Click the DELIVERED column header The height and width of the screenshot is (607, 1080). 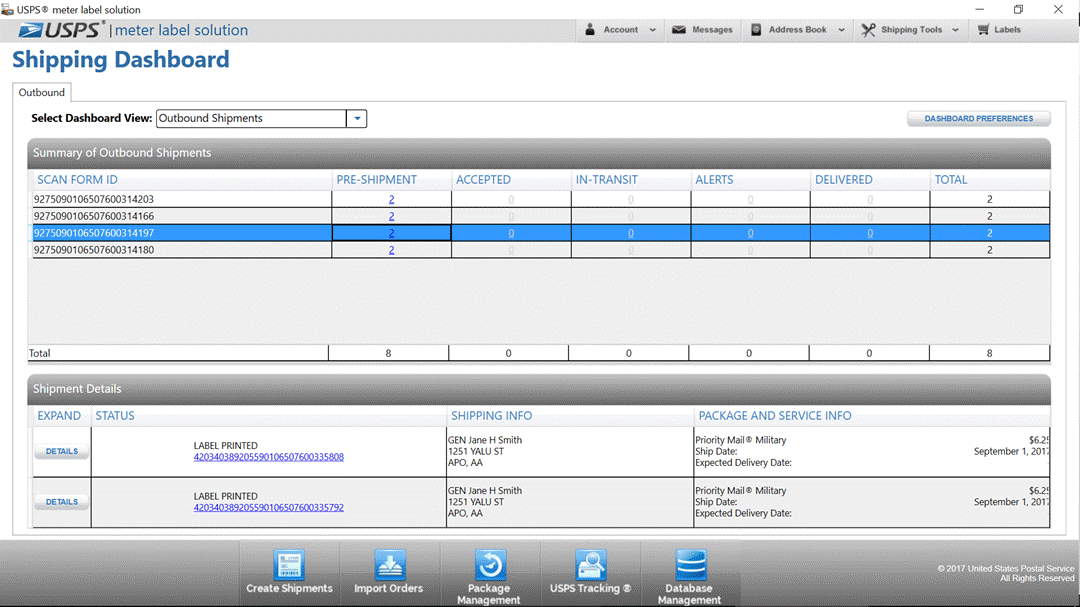point(844,179)
